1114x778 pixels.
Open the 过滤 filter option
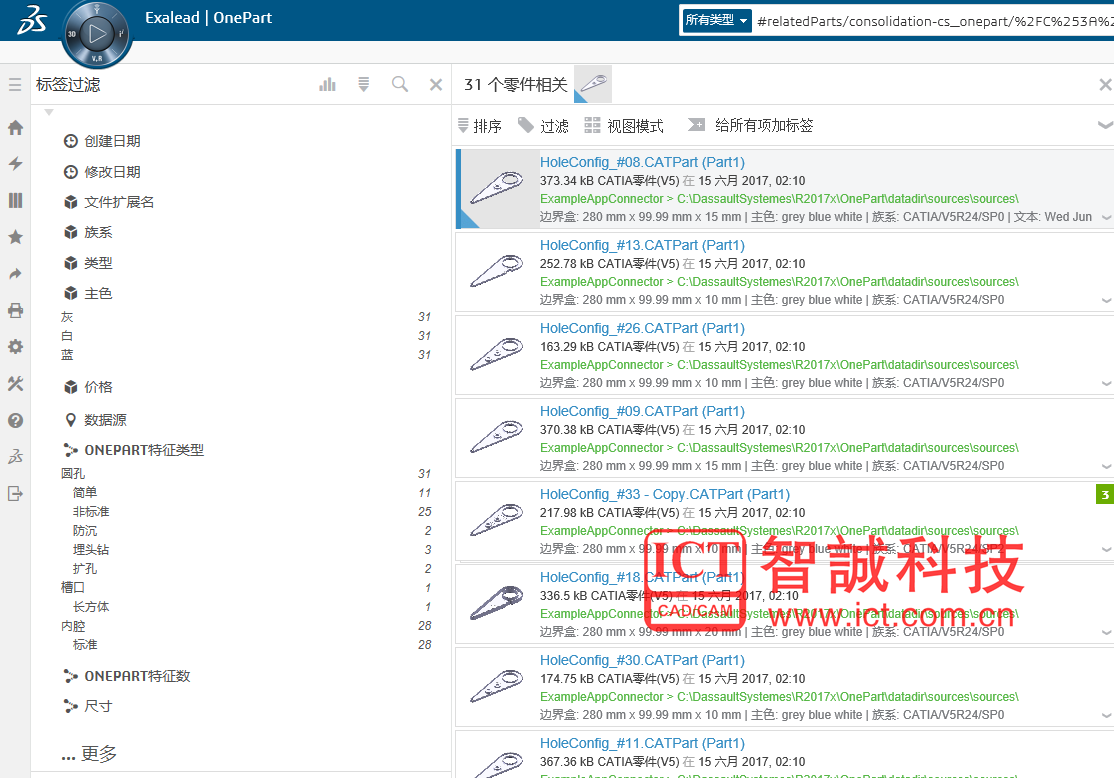coord(544,126)
